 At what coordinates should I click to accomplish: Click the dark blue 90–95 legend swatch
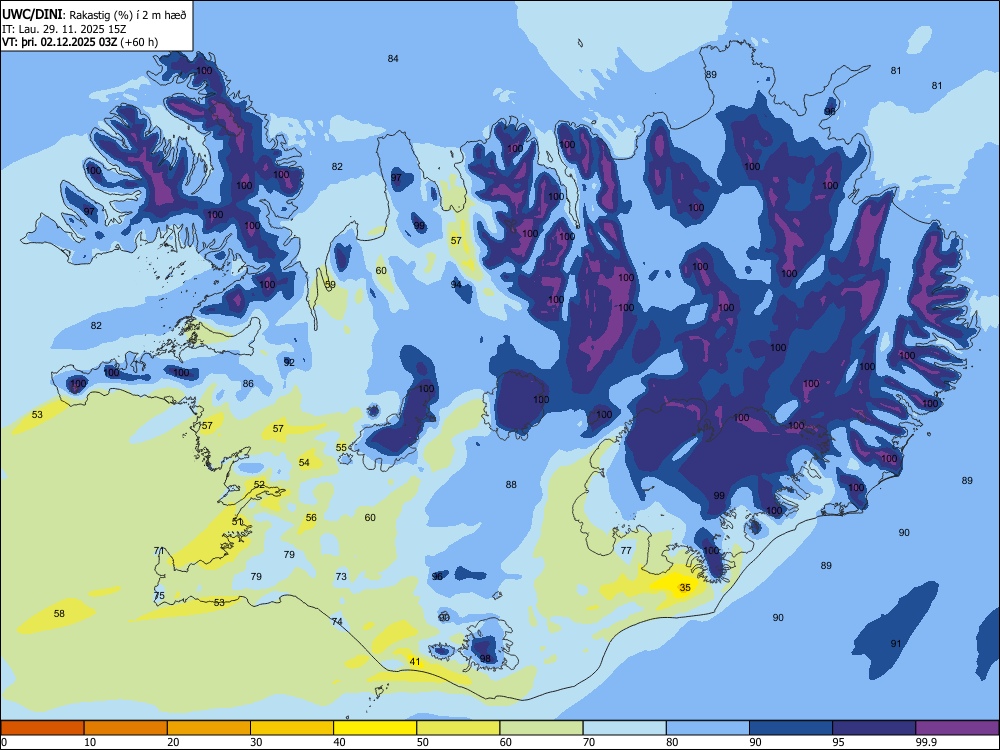coord(791,728)
